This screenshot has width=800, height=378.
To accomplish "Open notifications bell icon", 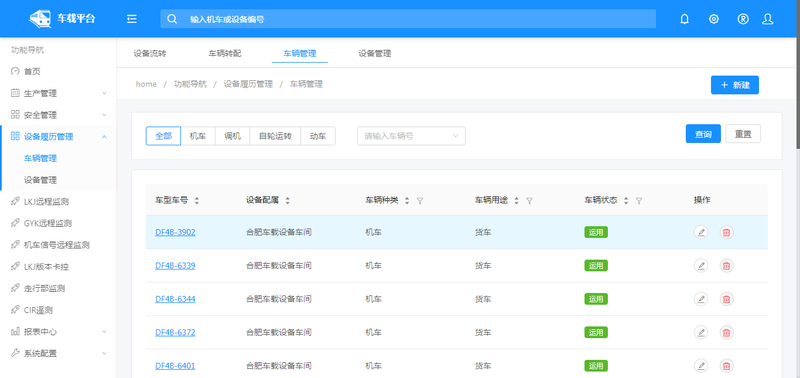I will [x=685, y=19].
